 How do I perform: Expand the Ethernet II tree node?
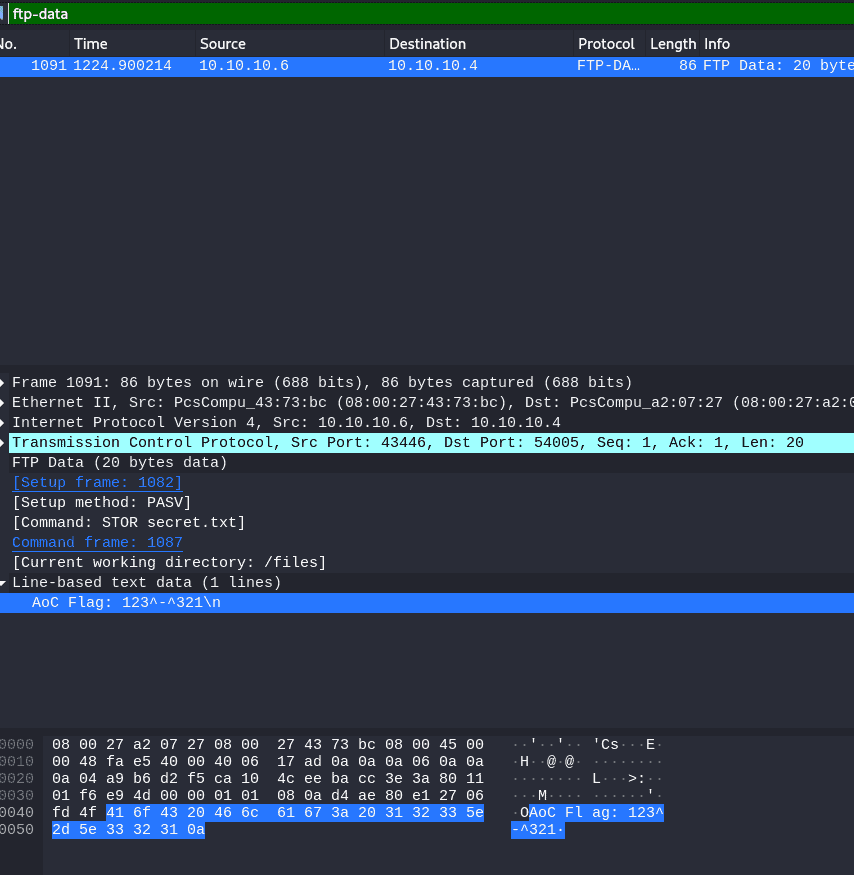(x=3, y=402)
